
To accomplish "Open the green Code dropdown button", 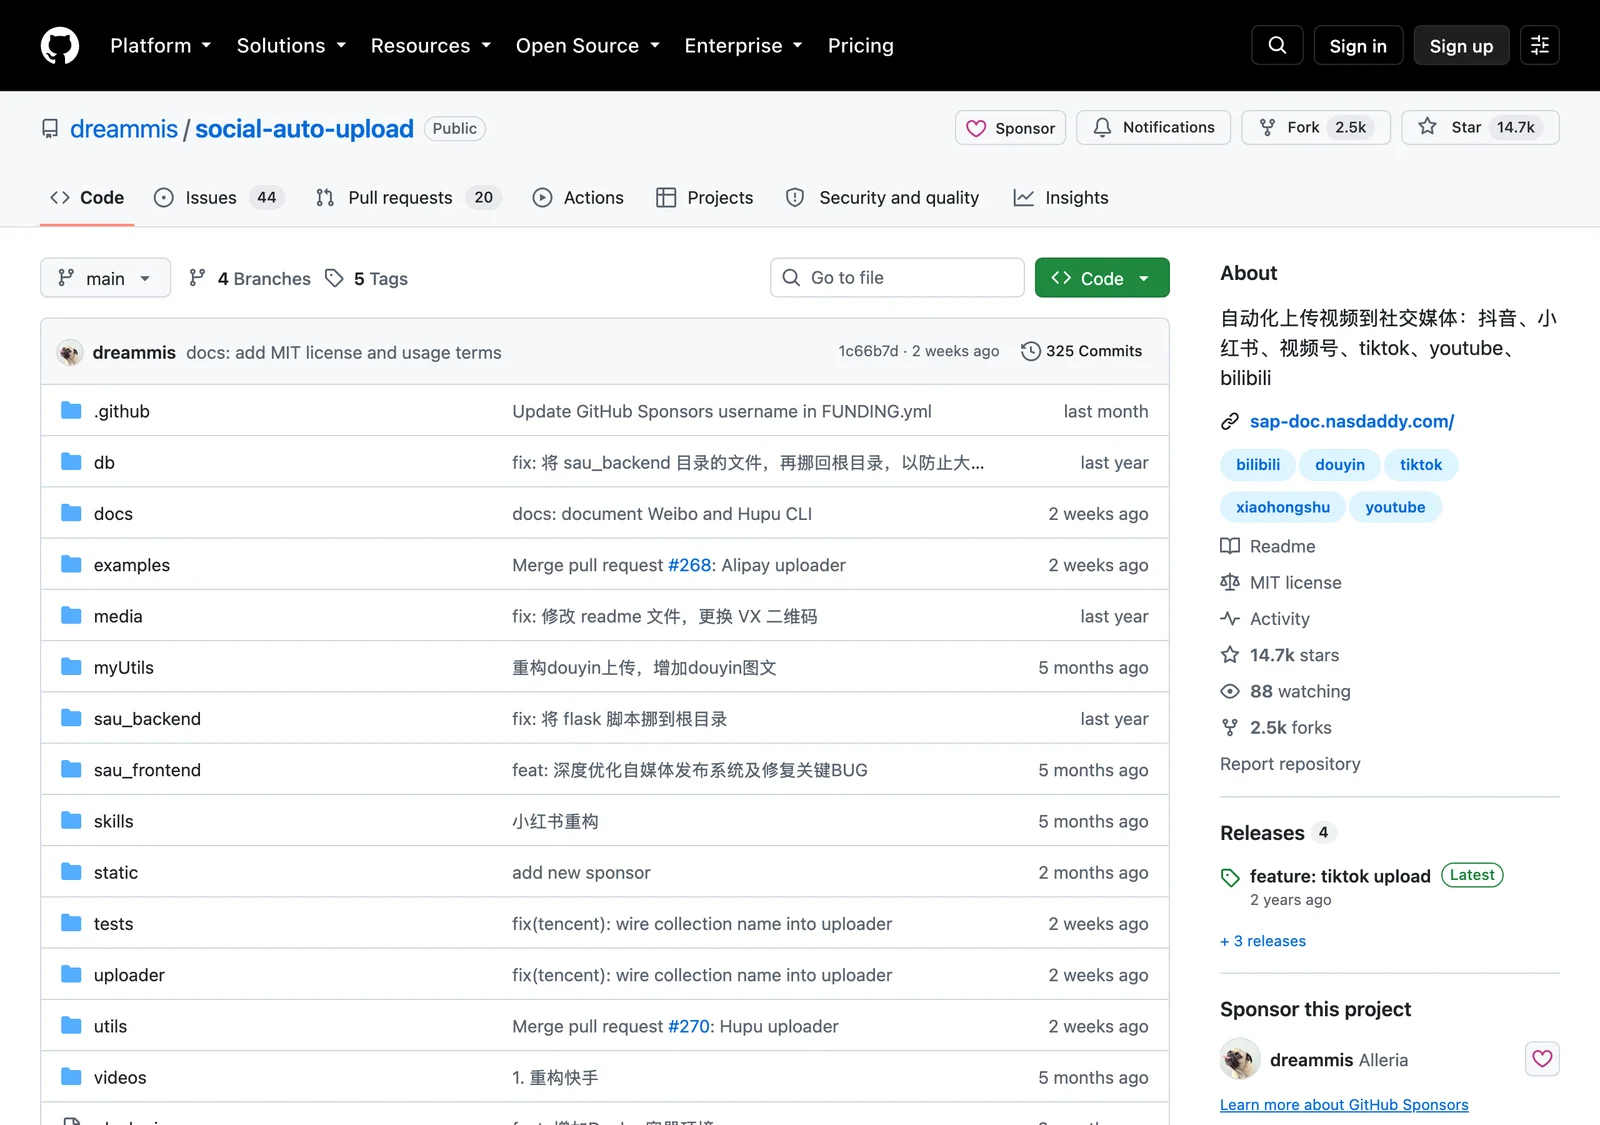I will click(x=1102, y=278).
